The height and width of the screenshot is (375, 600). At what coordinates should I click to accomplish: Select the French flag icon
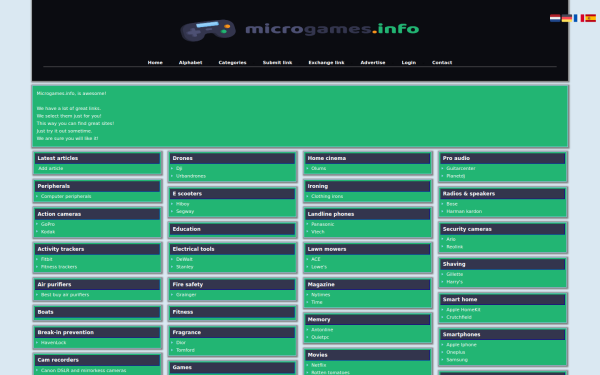click(x=579, y=18)
